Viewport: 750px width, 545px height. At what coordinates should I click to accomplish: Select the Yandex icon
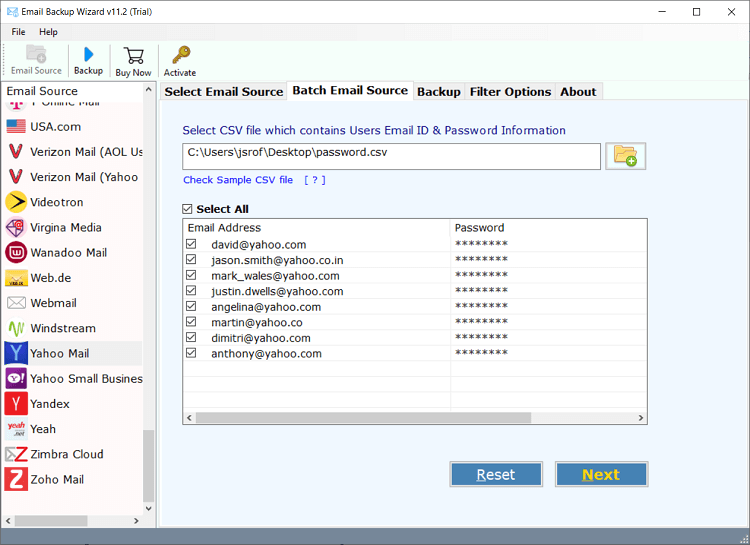16,404
